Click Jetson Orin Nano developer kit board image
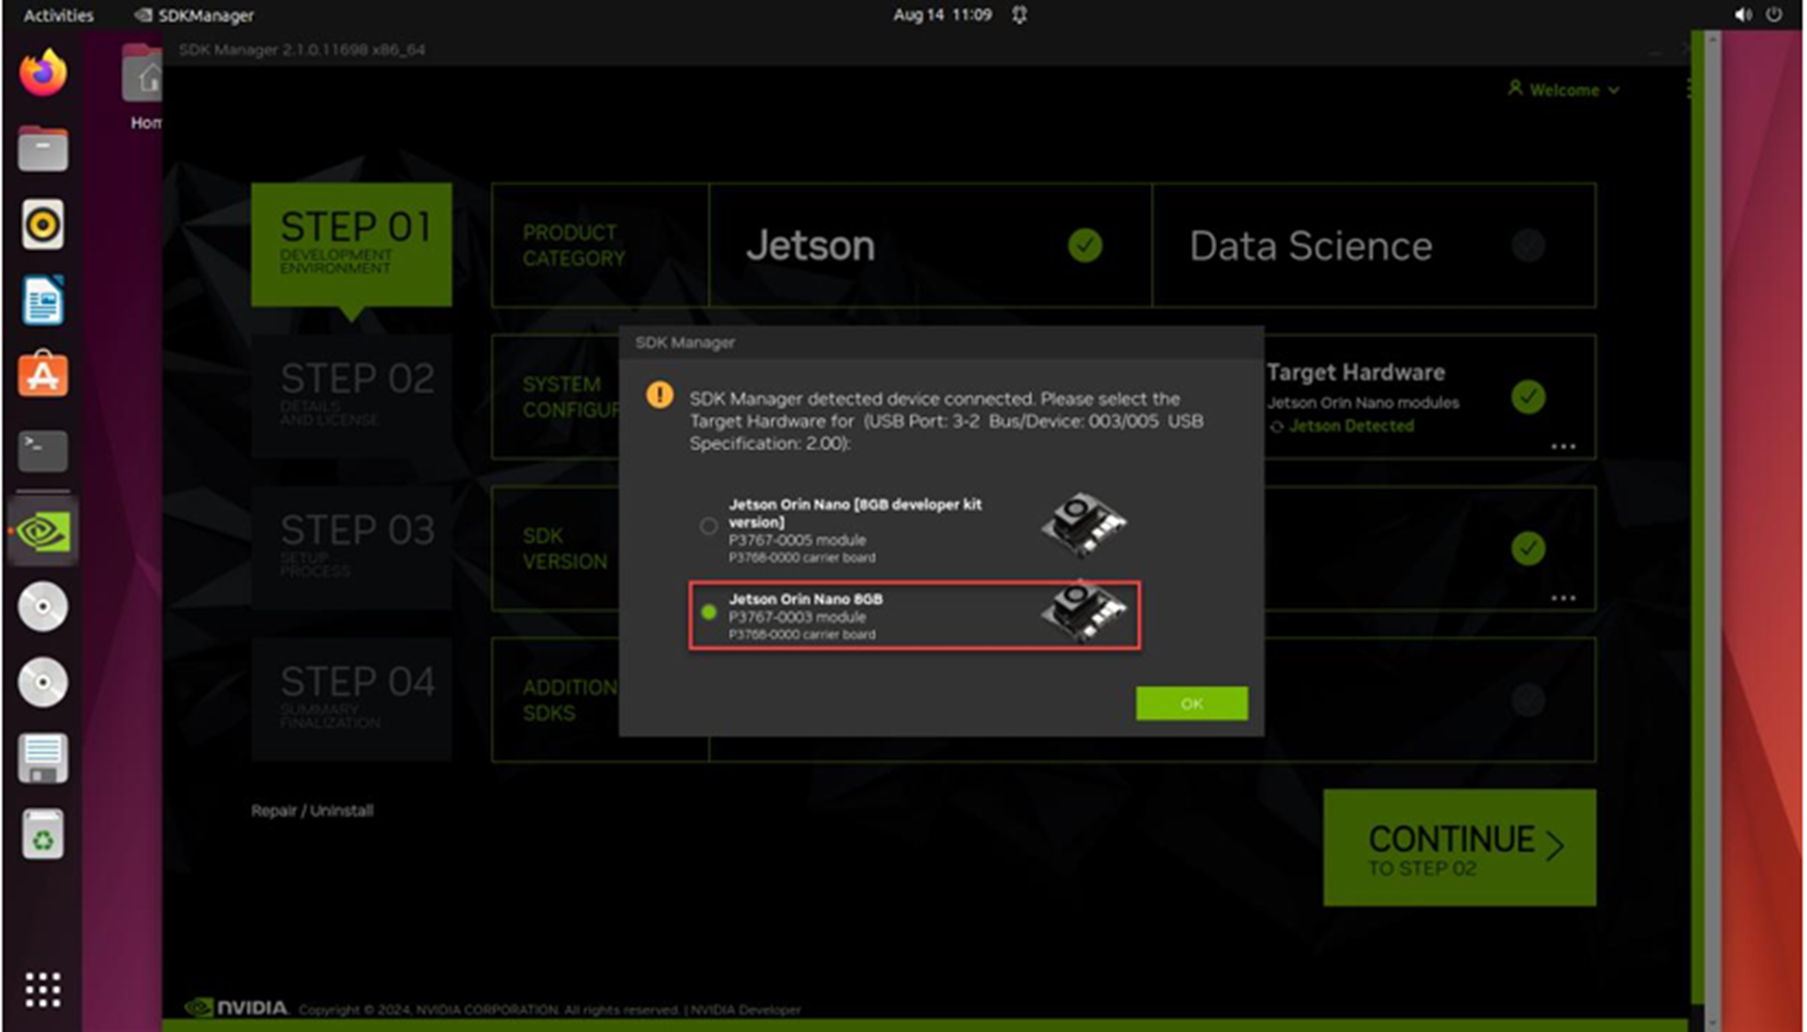 point(1084,524)
